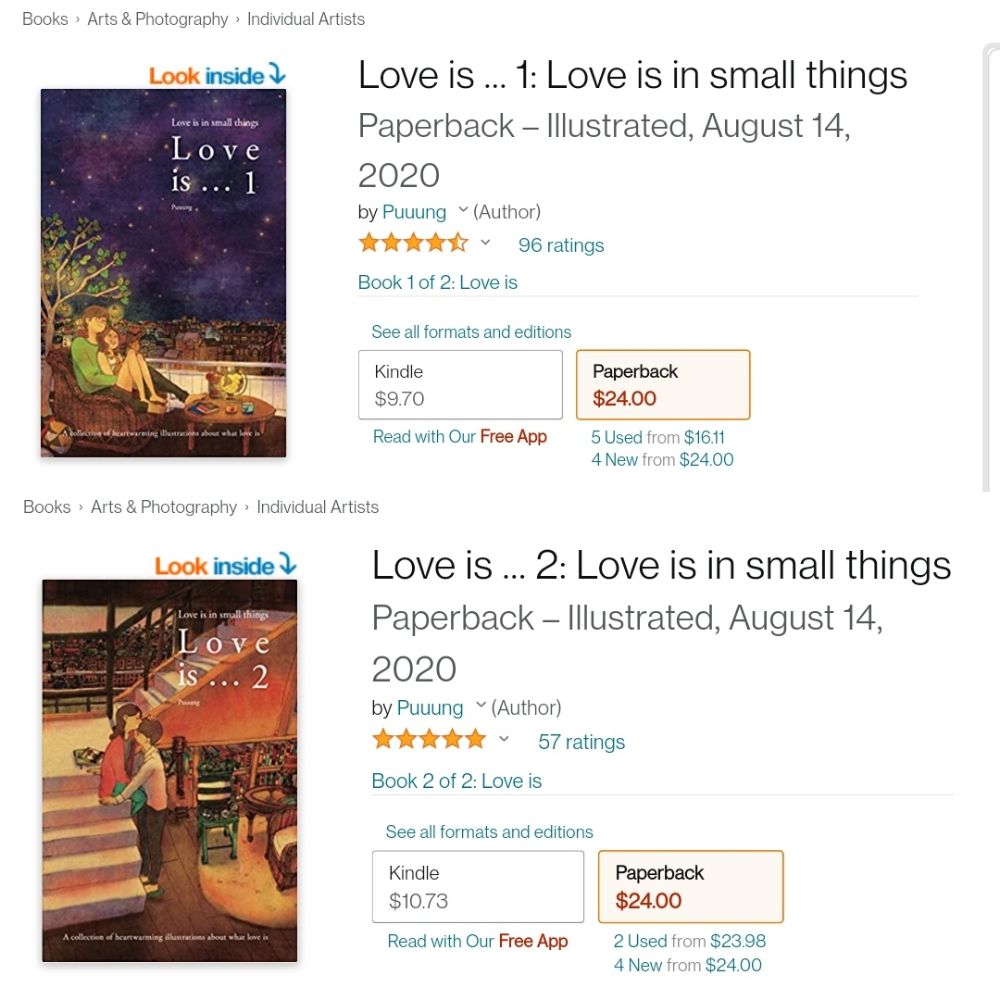Expand author dropdown next to second Puuung

coord(481,706)
